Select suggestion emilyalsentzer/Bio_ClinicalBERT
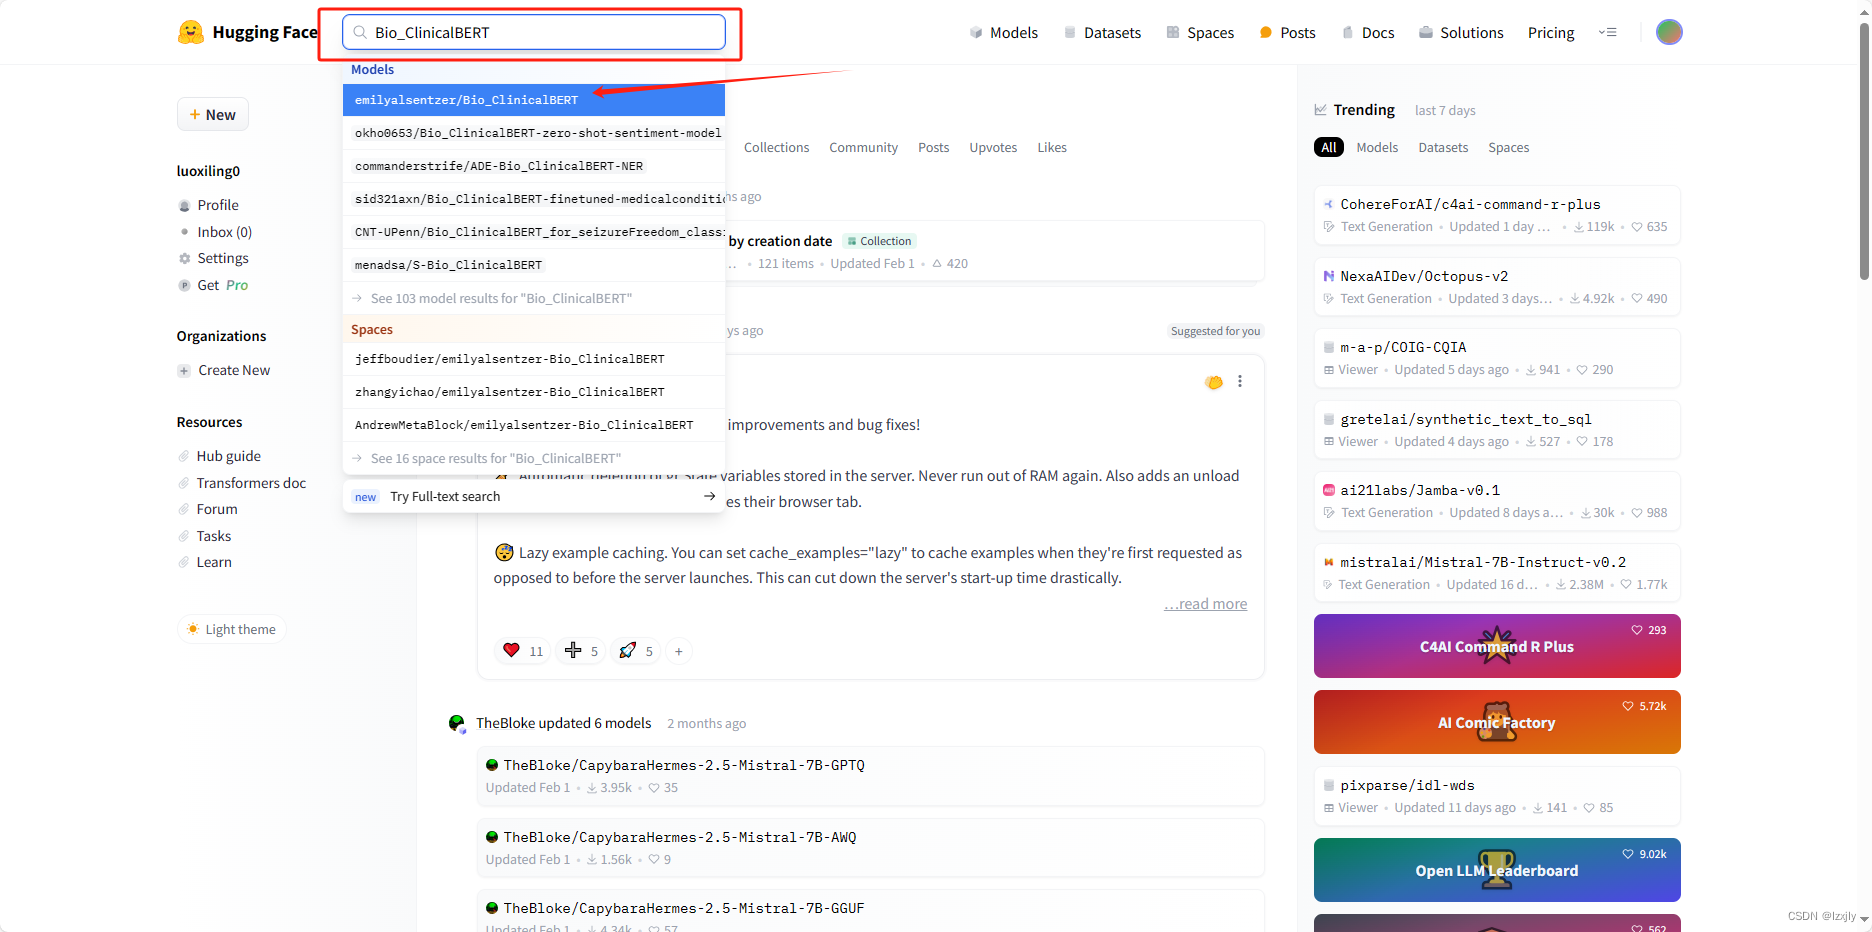Viewport: 1872px width, 932px height. tap(467, 99)
